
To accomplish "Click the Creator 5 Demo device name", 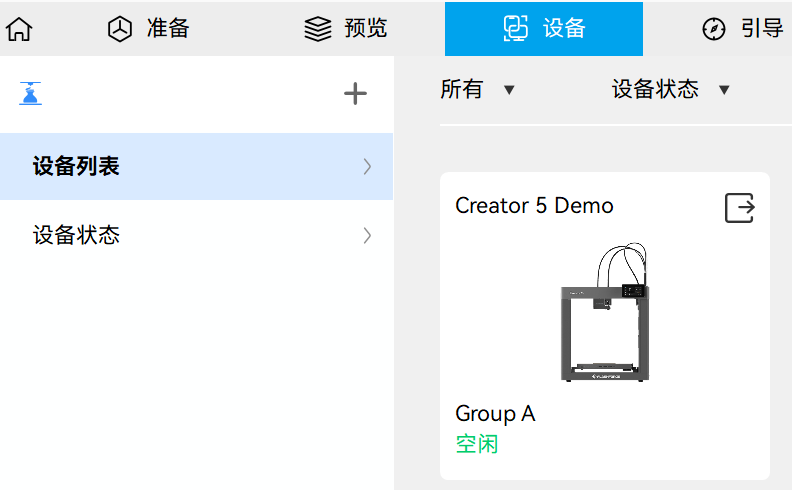I will pyautogui.click(x=534, y=206).
